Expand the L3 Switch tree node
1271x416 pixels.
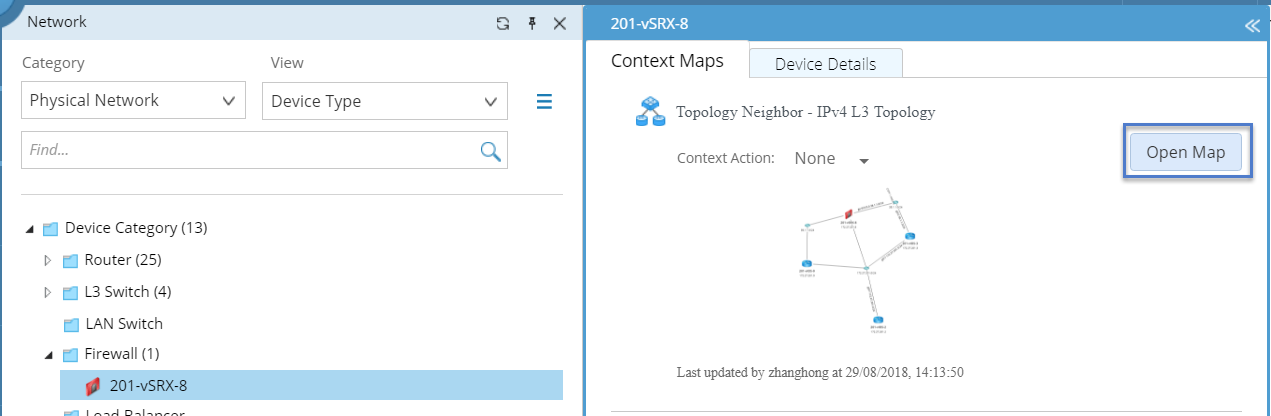coord(47,293)
